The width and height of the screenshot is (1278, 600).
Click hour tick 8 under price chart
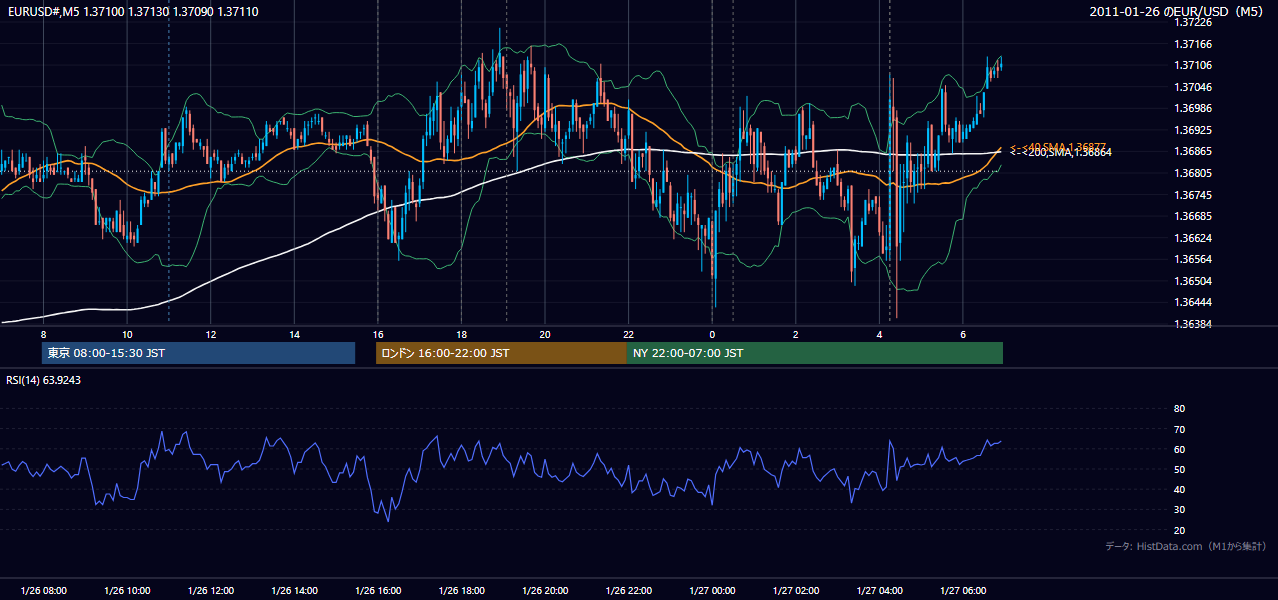pos(43,334)
